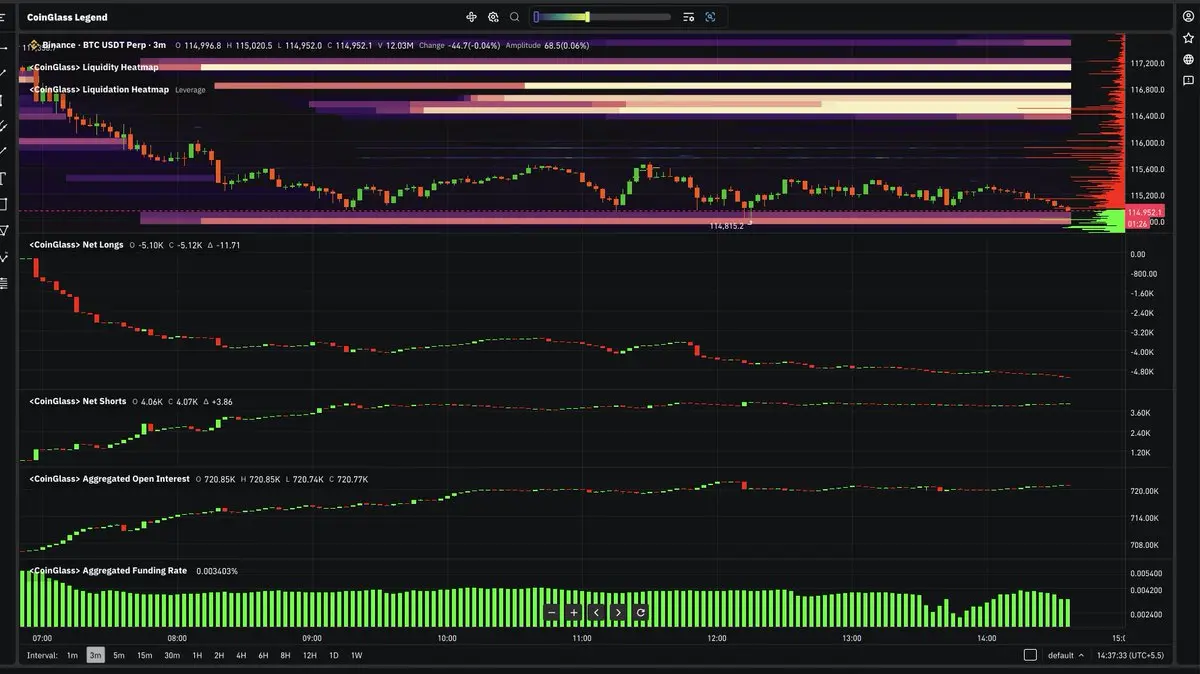Click the magnifier search icon in toolbar
The image size is (1200, 674).
(x=515, y=17)
